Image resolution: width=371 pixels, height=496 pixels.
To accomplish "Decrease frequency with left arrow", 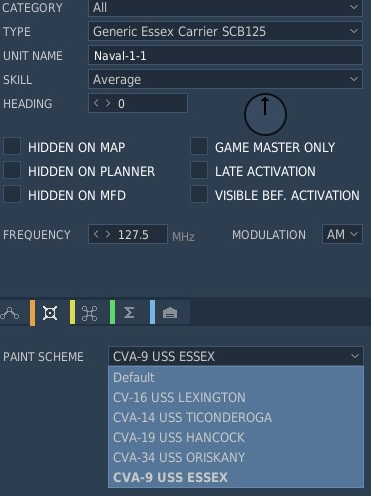I will (96, 234).
